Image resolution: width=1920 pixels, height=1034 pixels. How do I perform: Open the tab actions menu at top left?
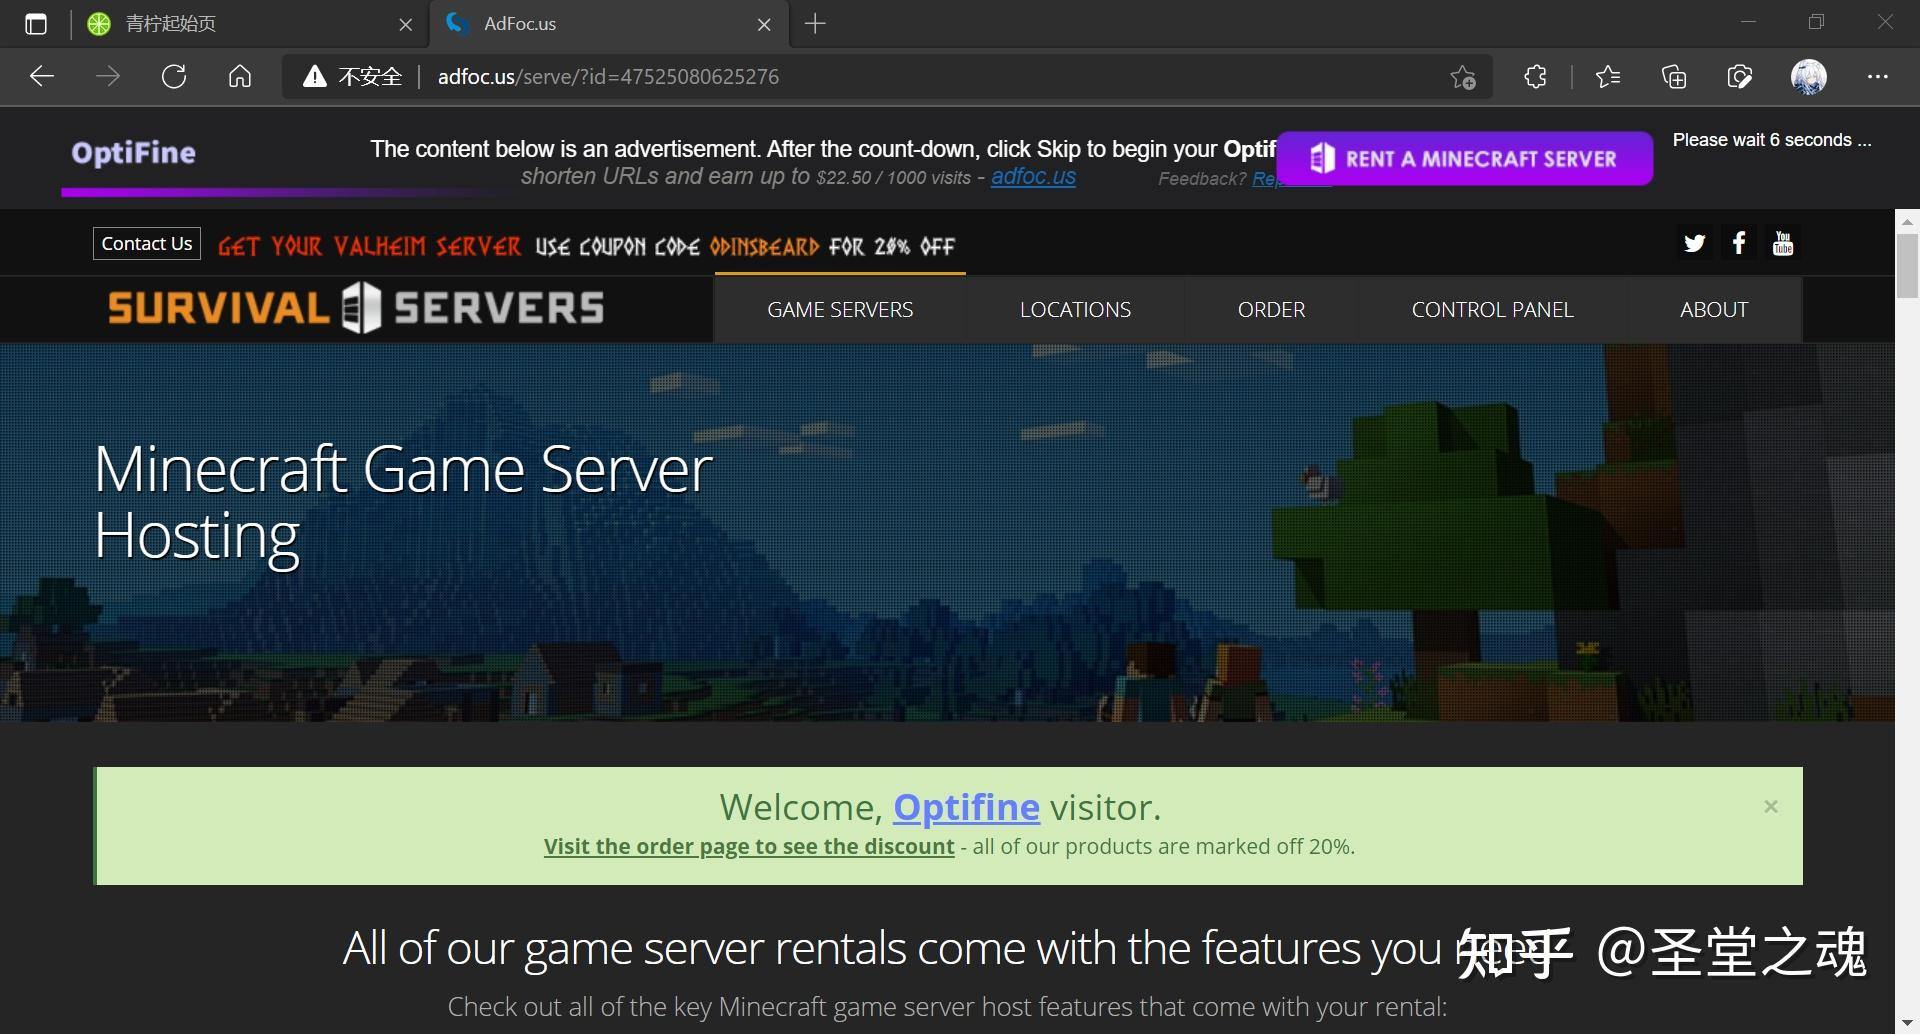point(36,23)
